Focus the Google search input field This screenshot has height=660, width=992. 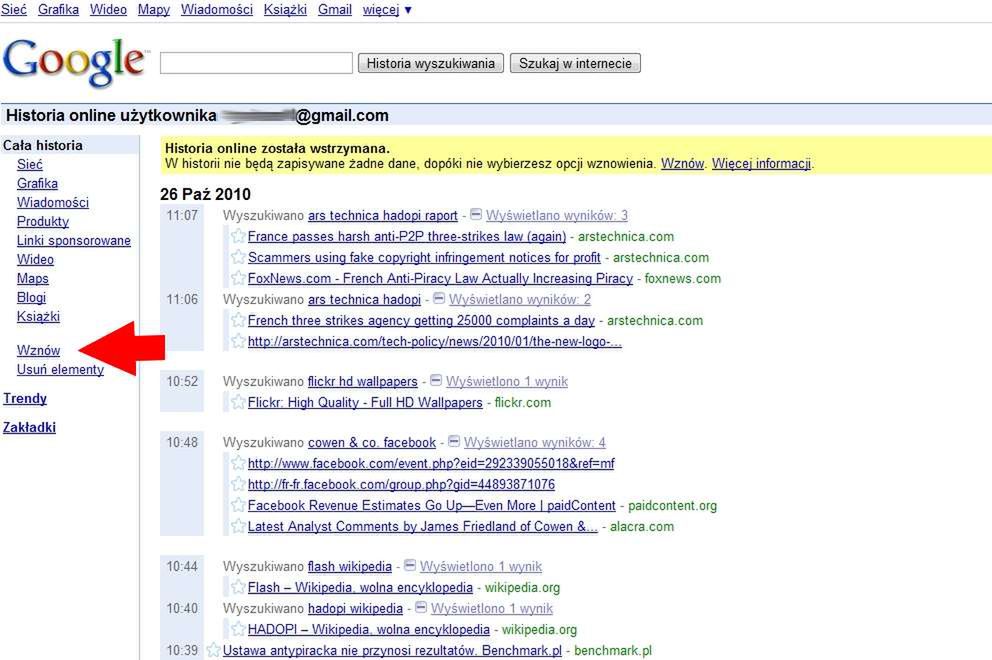click(x=256, y=63)
